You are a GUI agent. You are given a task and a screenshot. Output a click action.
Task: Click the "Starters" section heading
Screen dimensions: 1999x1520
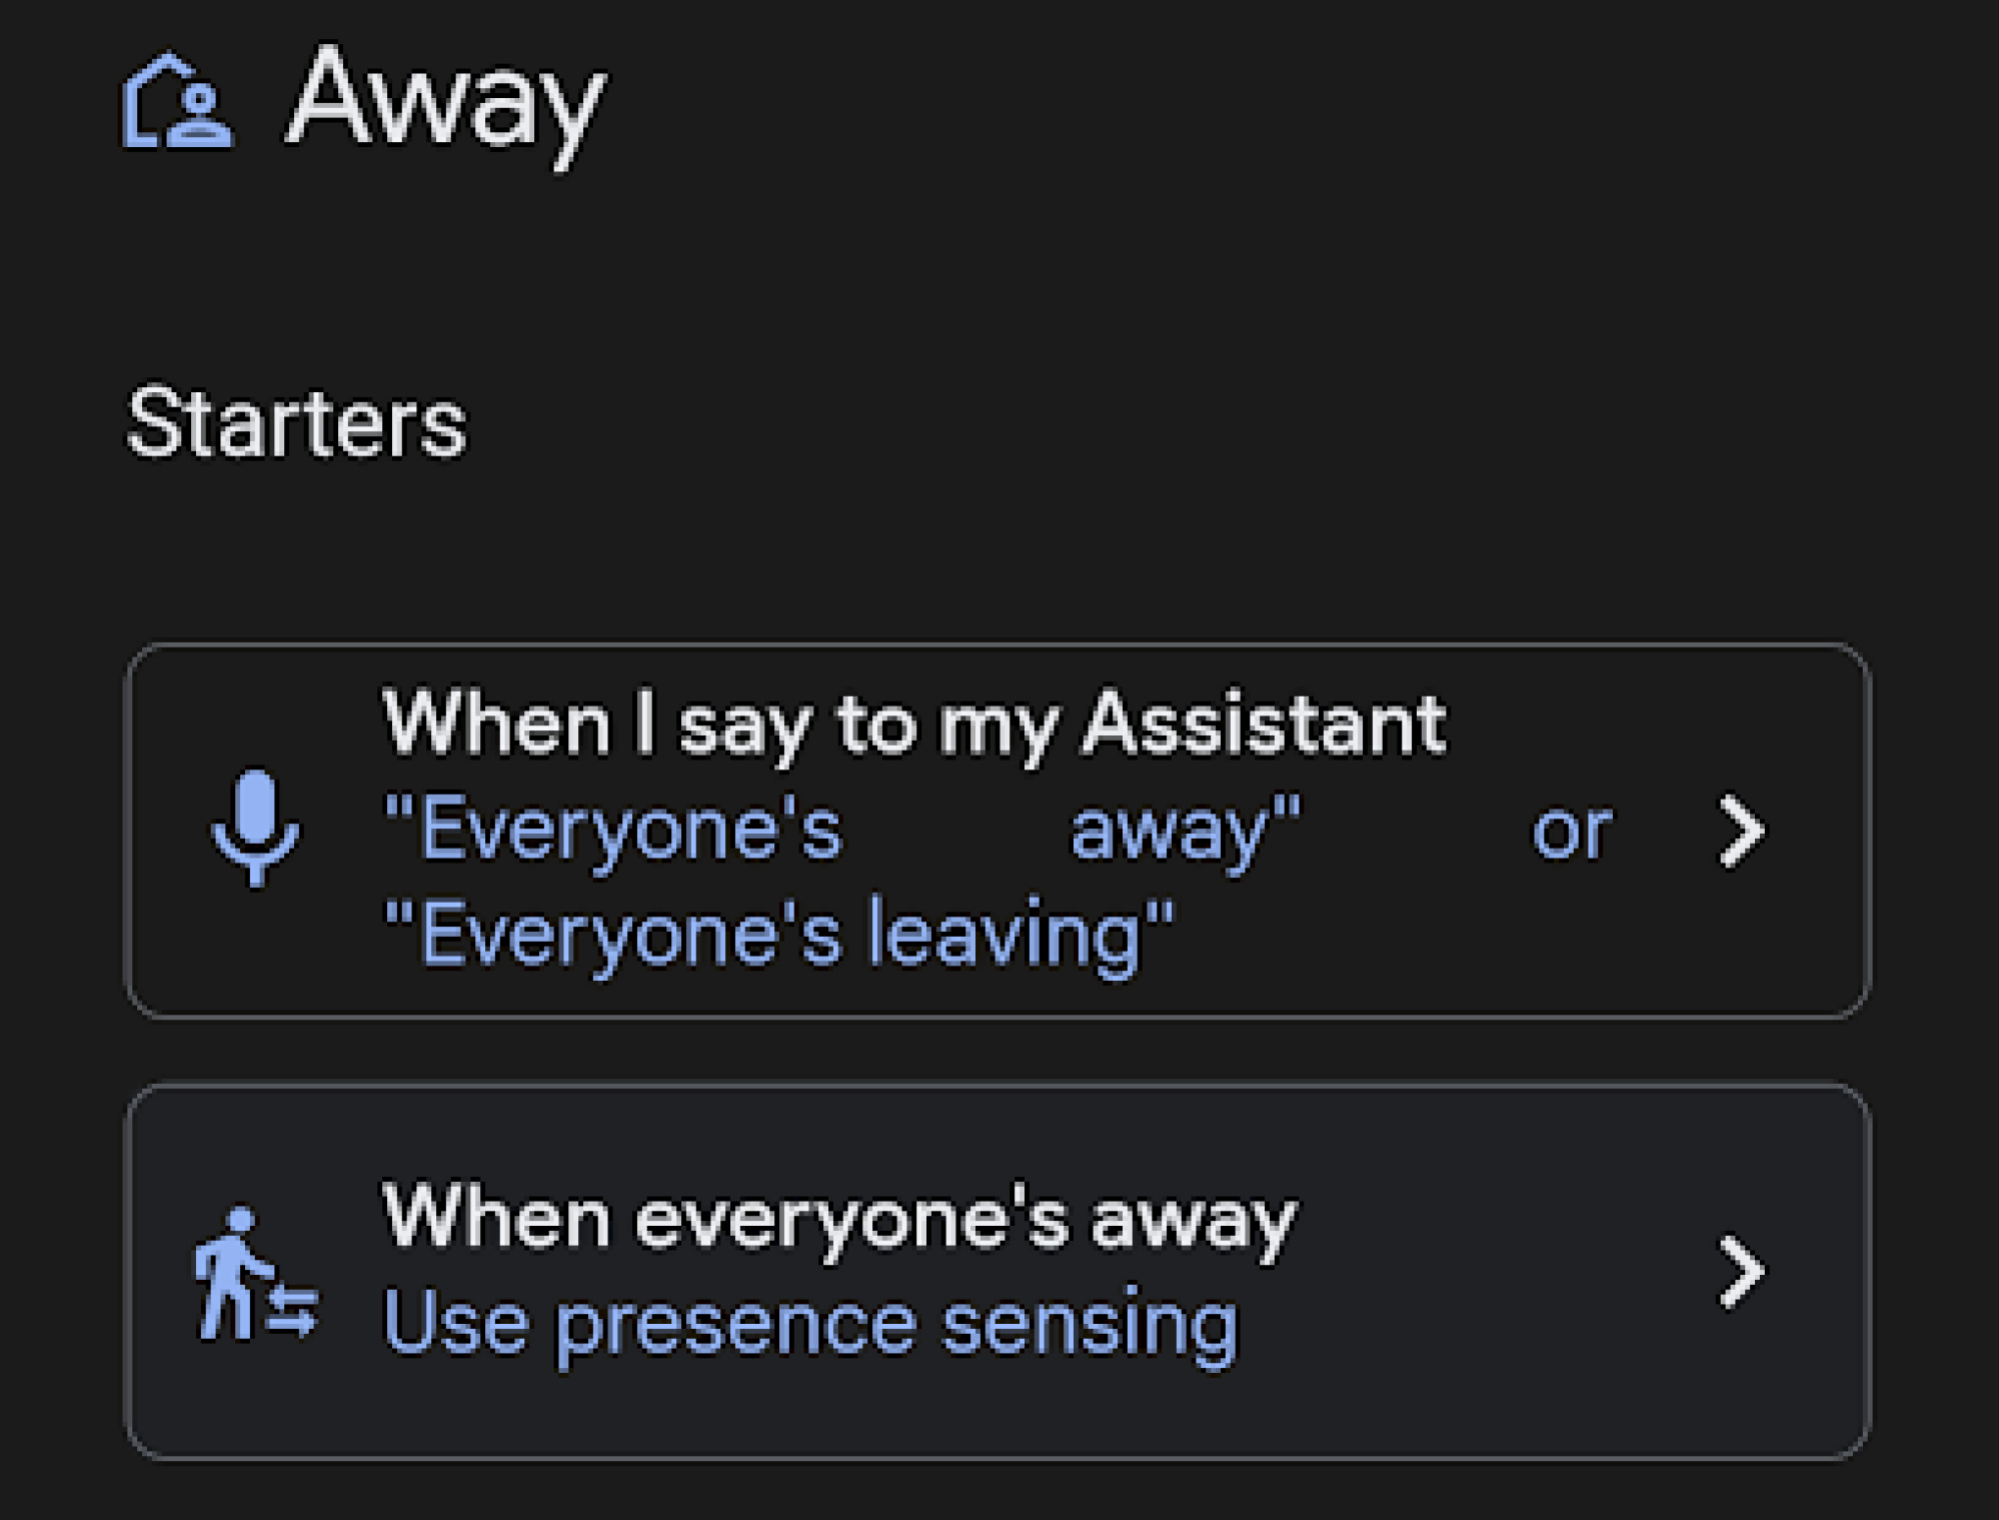pos(296,425)
